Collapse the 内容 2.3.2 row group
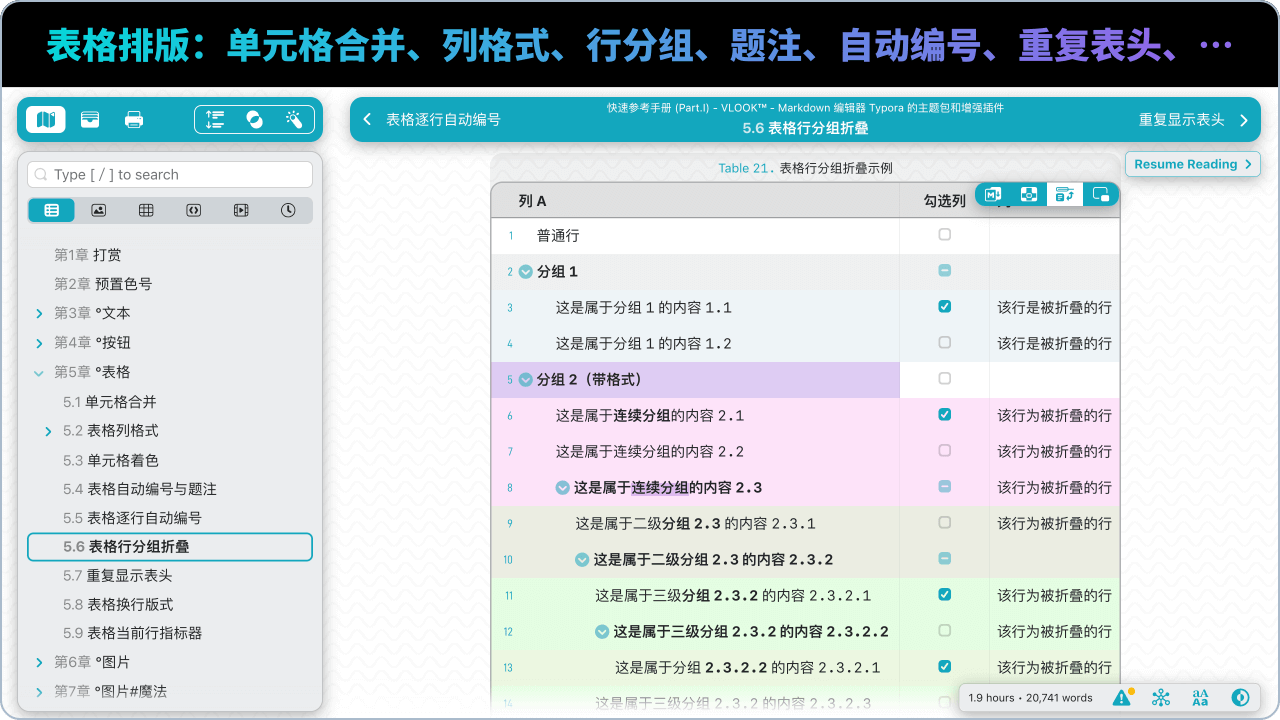Viewport: 1280px width, 720px height. [x=582, y=560]
